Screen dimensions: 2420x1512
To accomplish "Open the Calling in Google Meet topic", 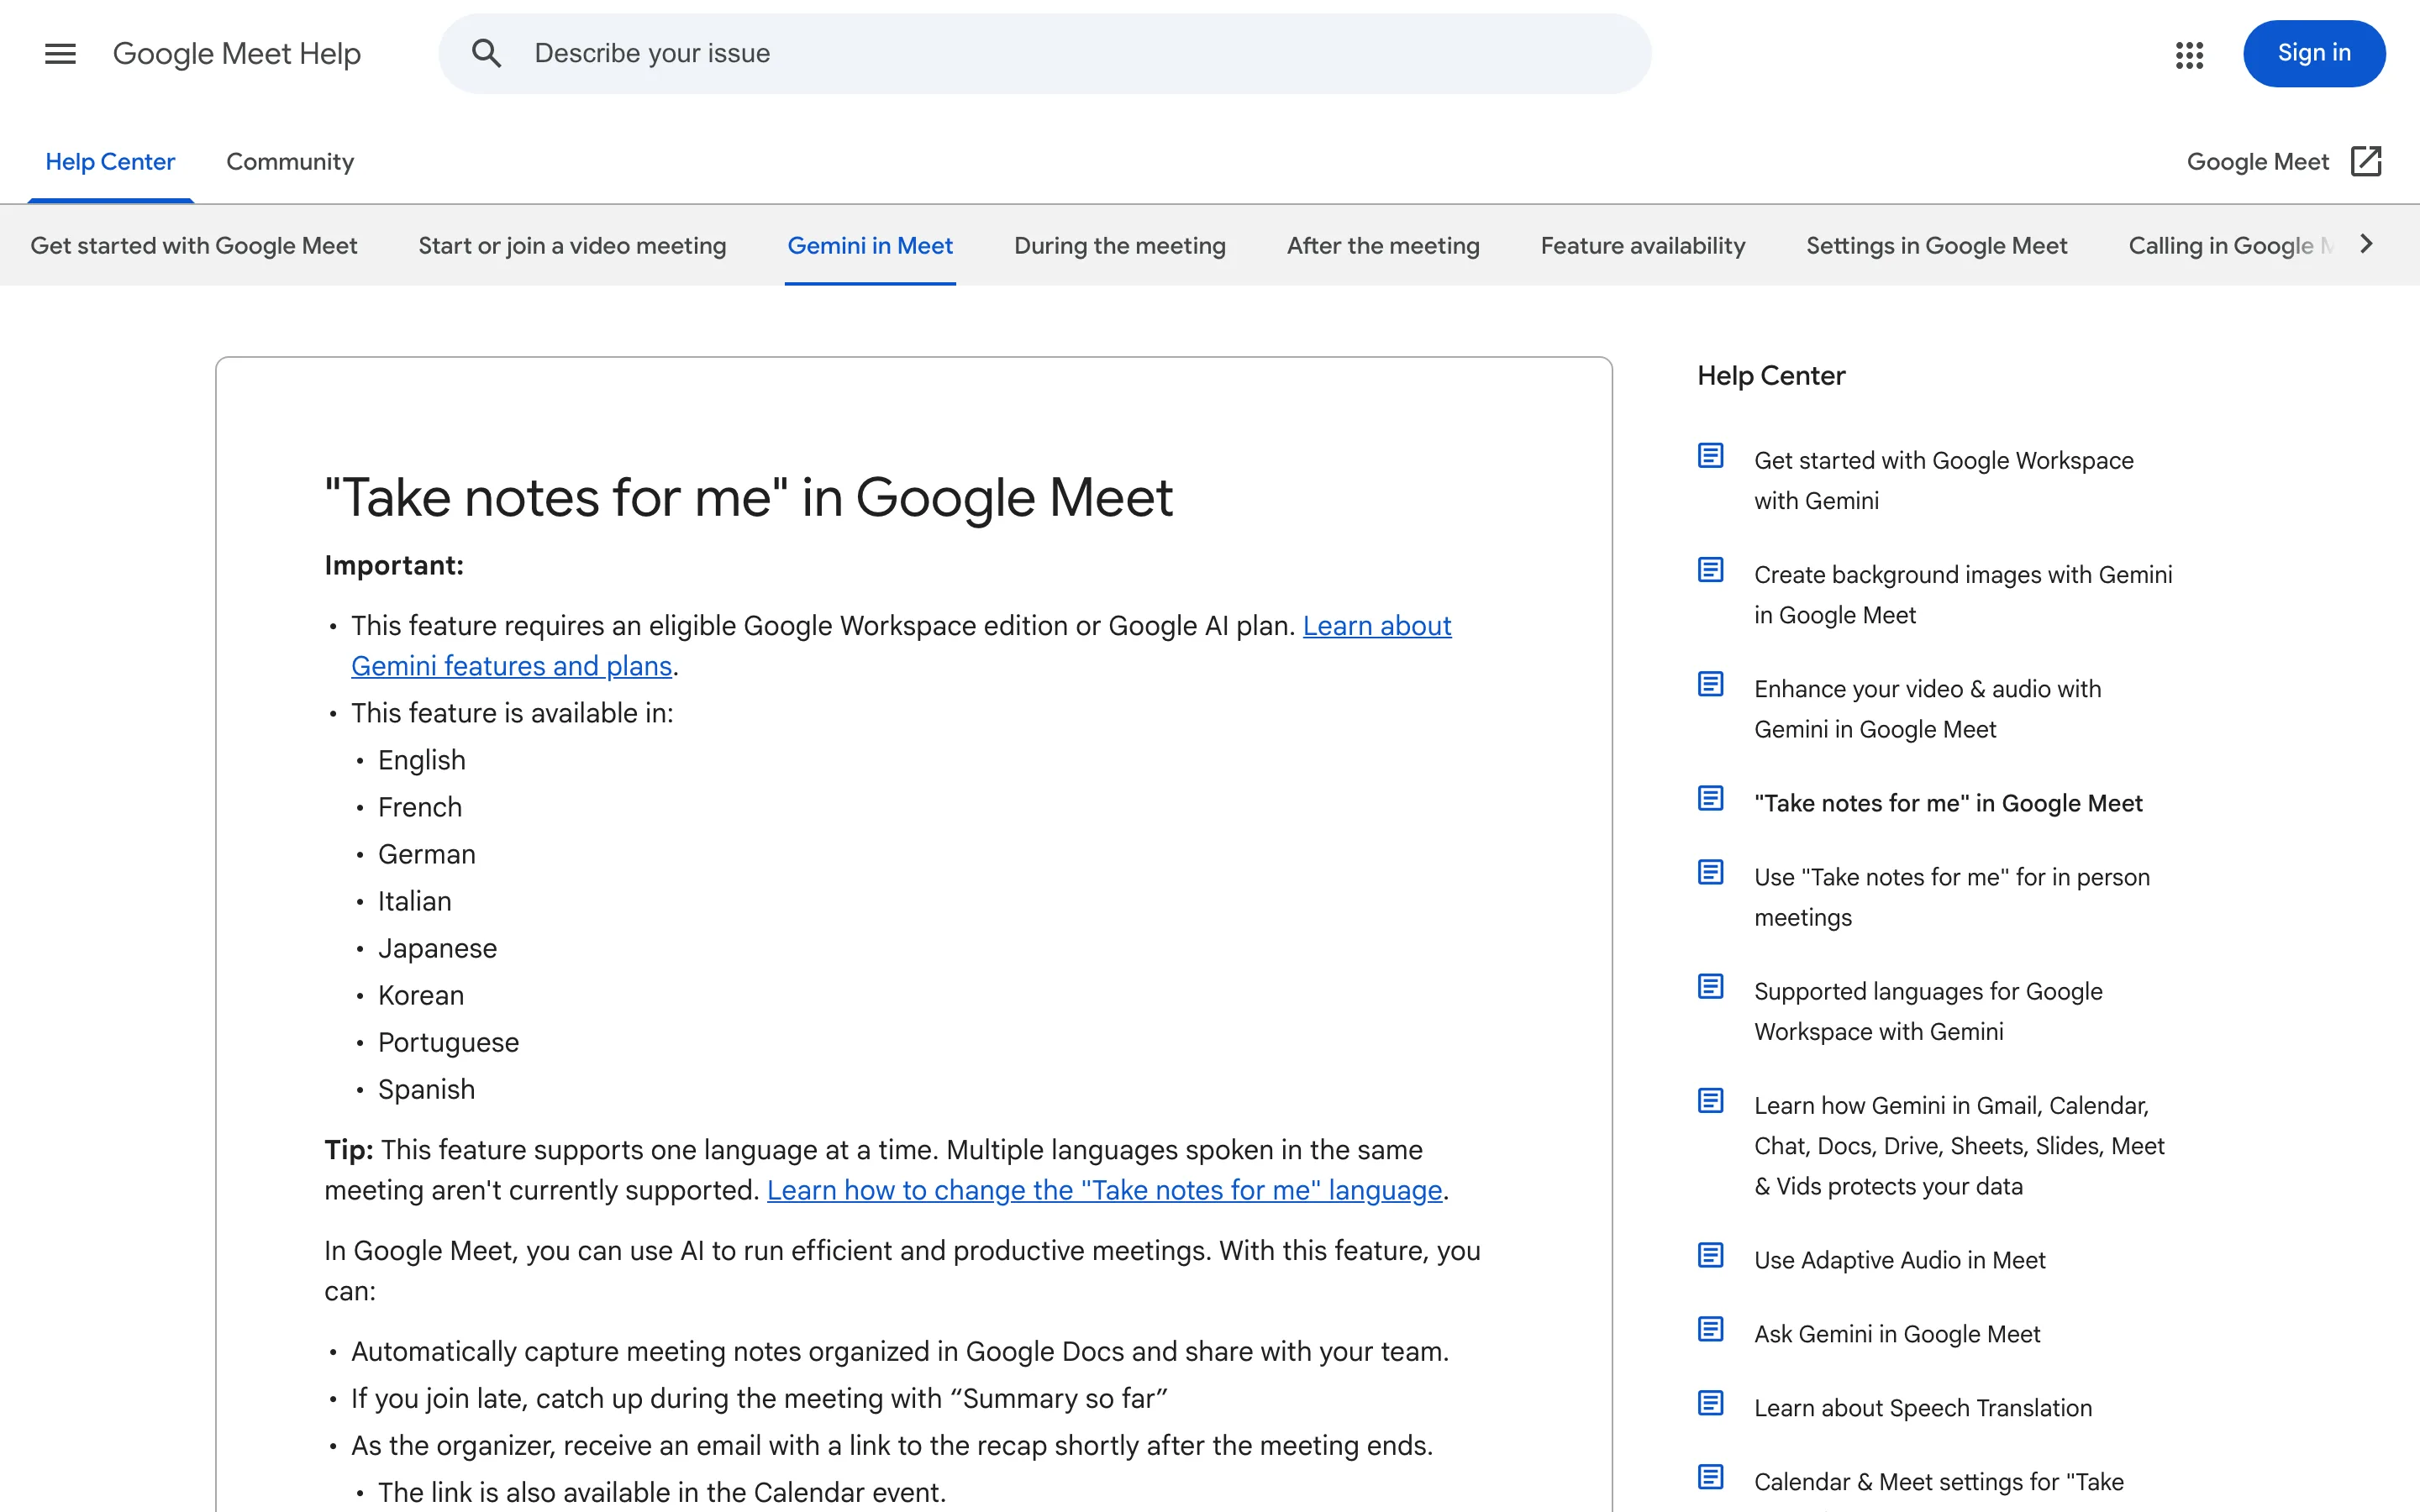I will pyautogui.click(x=2230, y=246).
